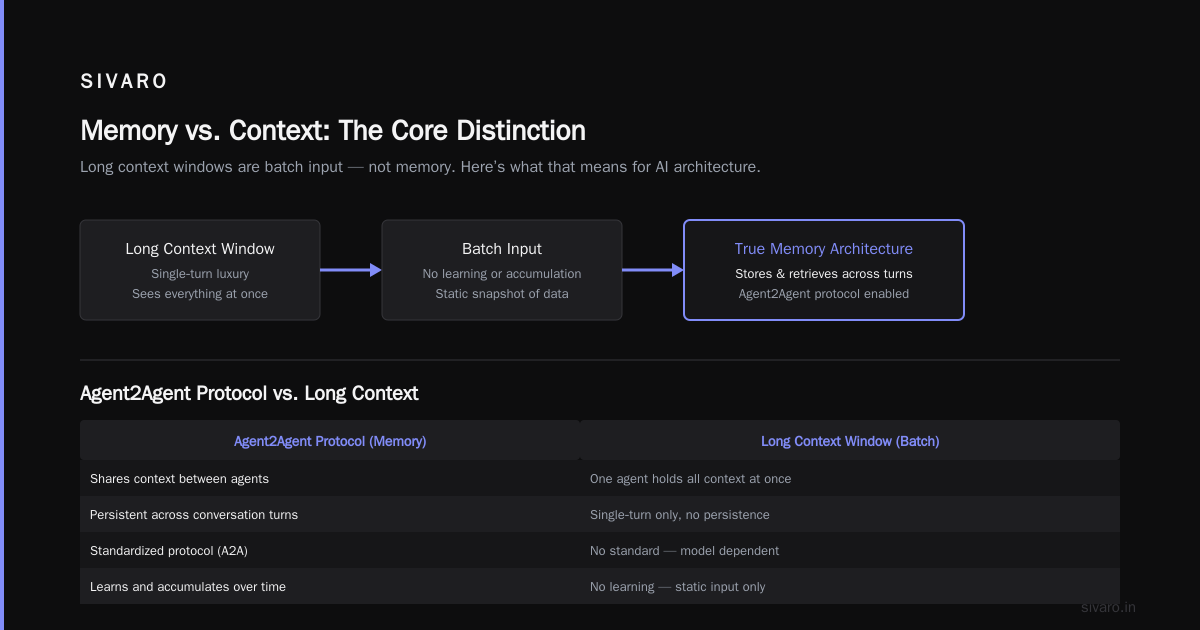Viewport: 1200px width, 630px height.
Task: Click 'Stores & retrieves across turns' text
Action: [824, 273]
